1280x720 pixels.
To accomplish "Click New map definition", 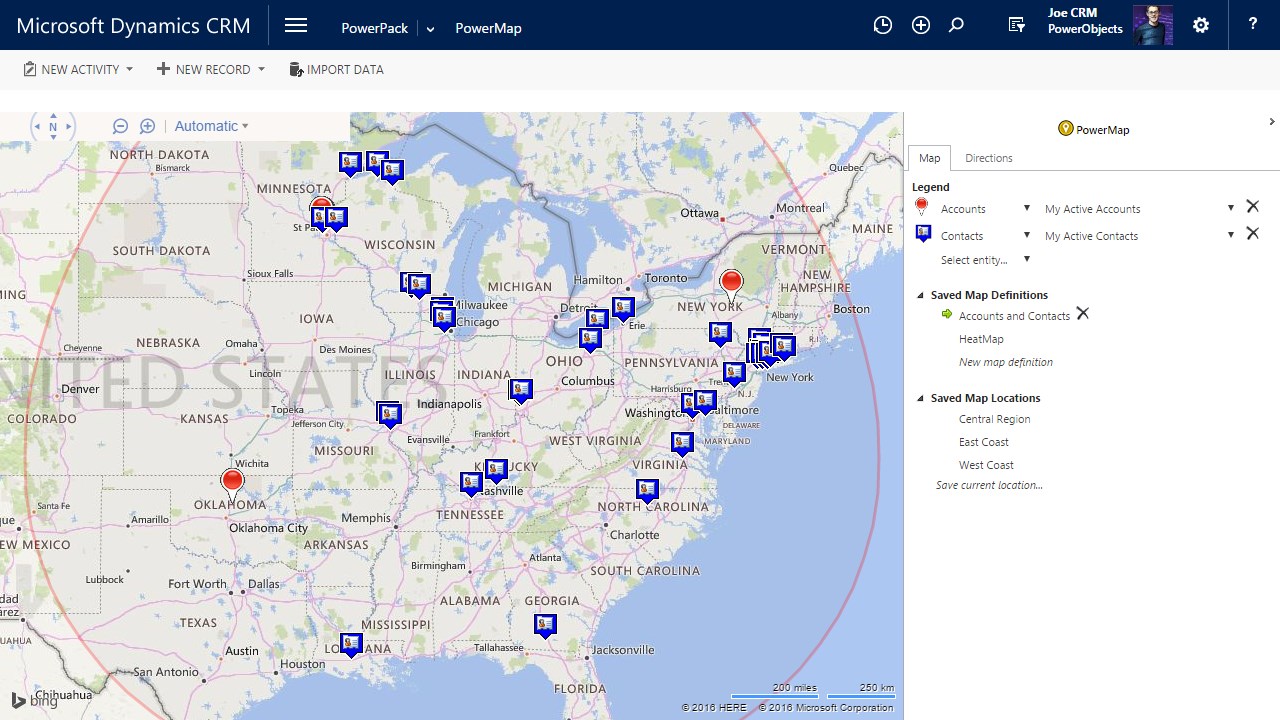I will tap(1005, 362).
